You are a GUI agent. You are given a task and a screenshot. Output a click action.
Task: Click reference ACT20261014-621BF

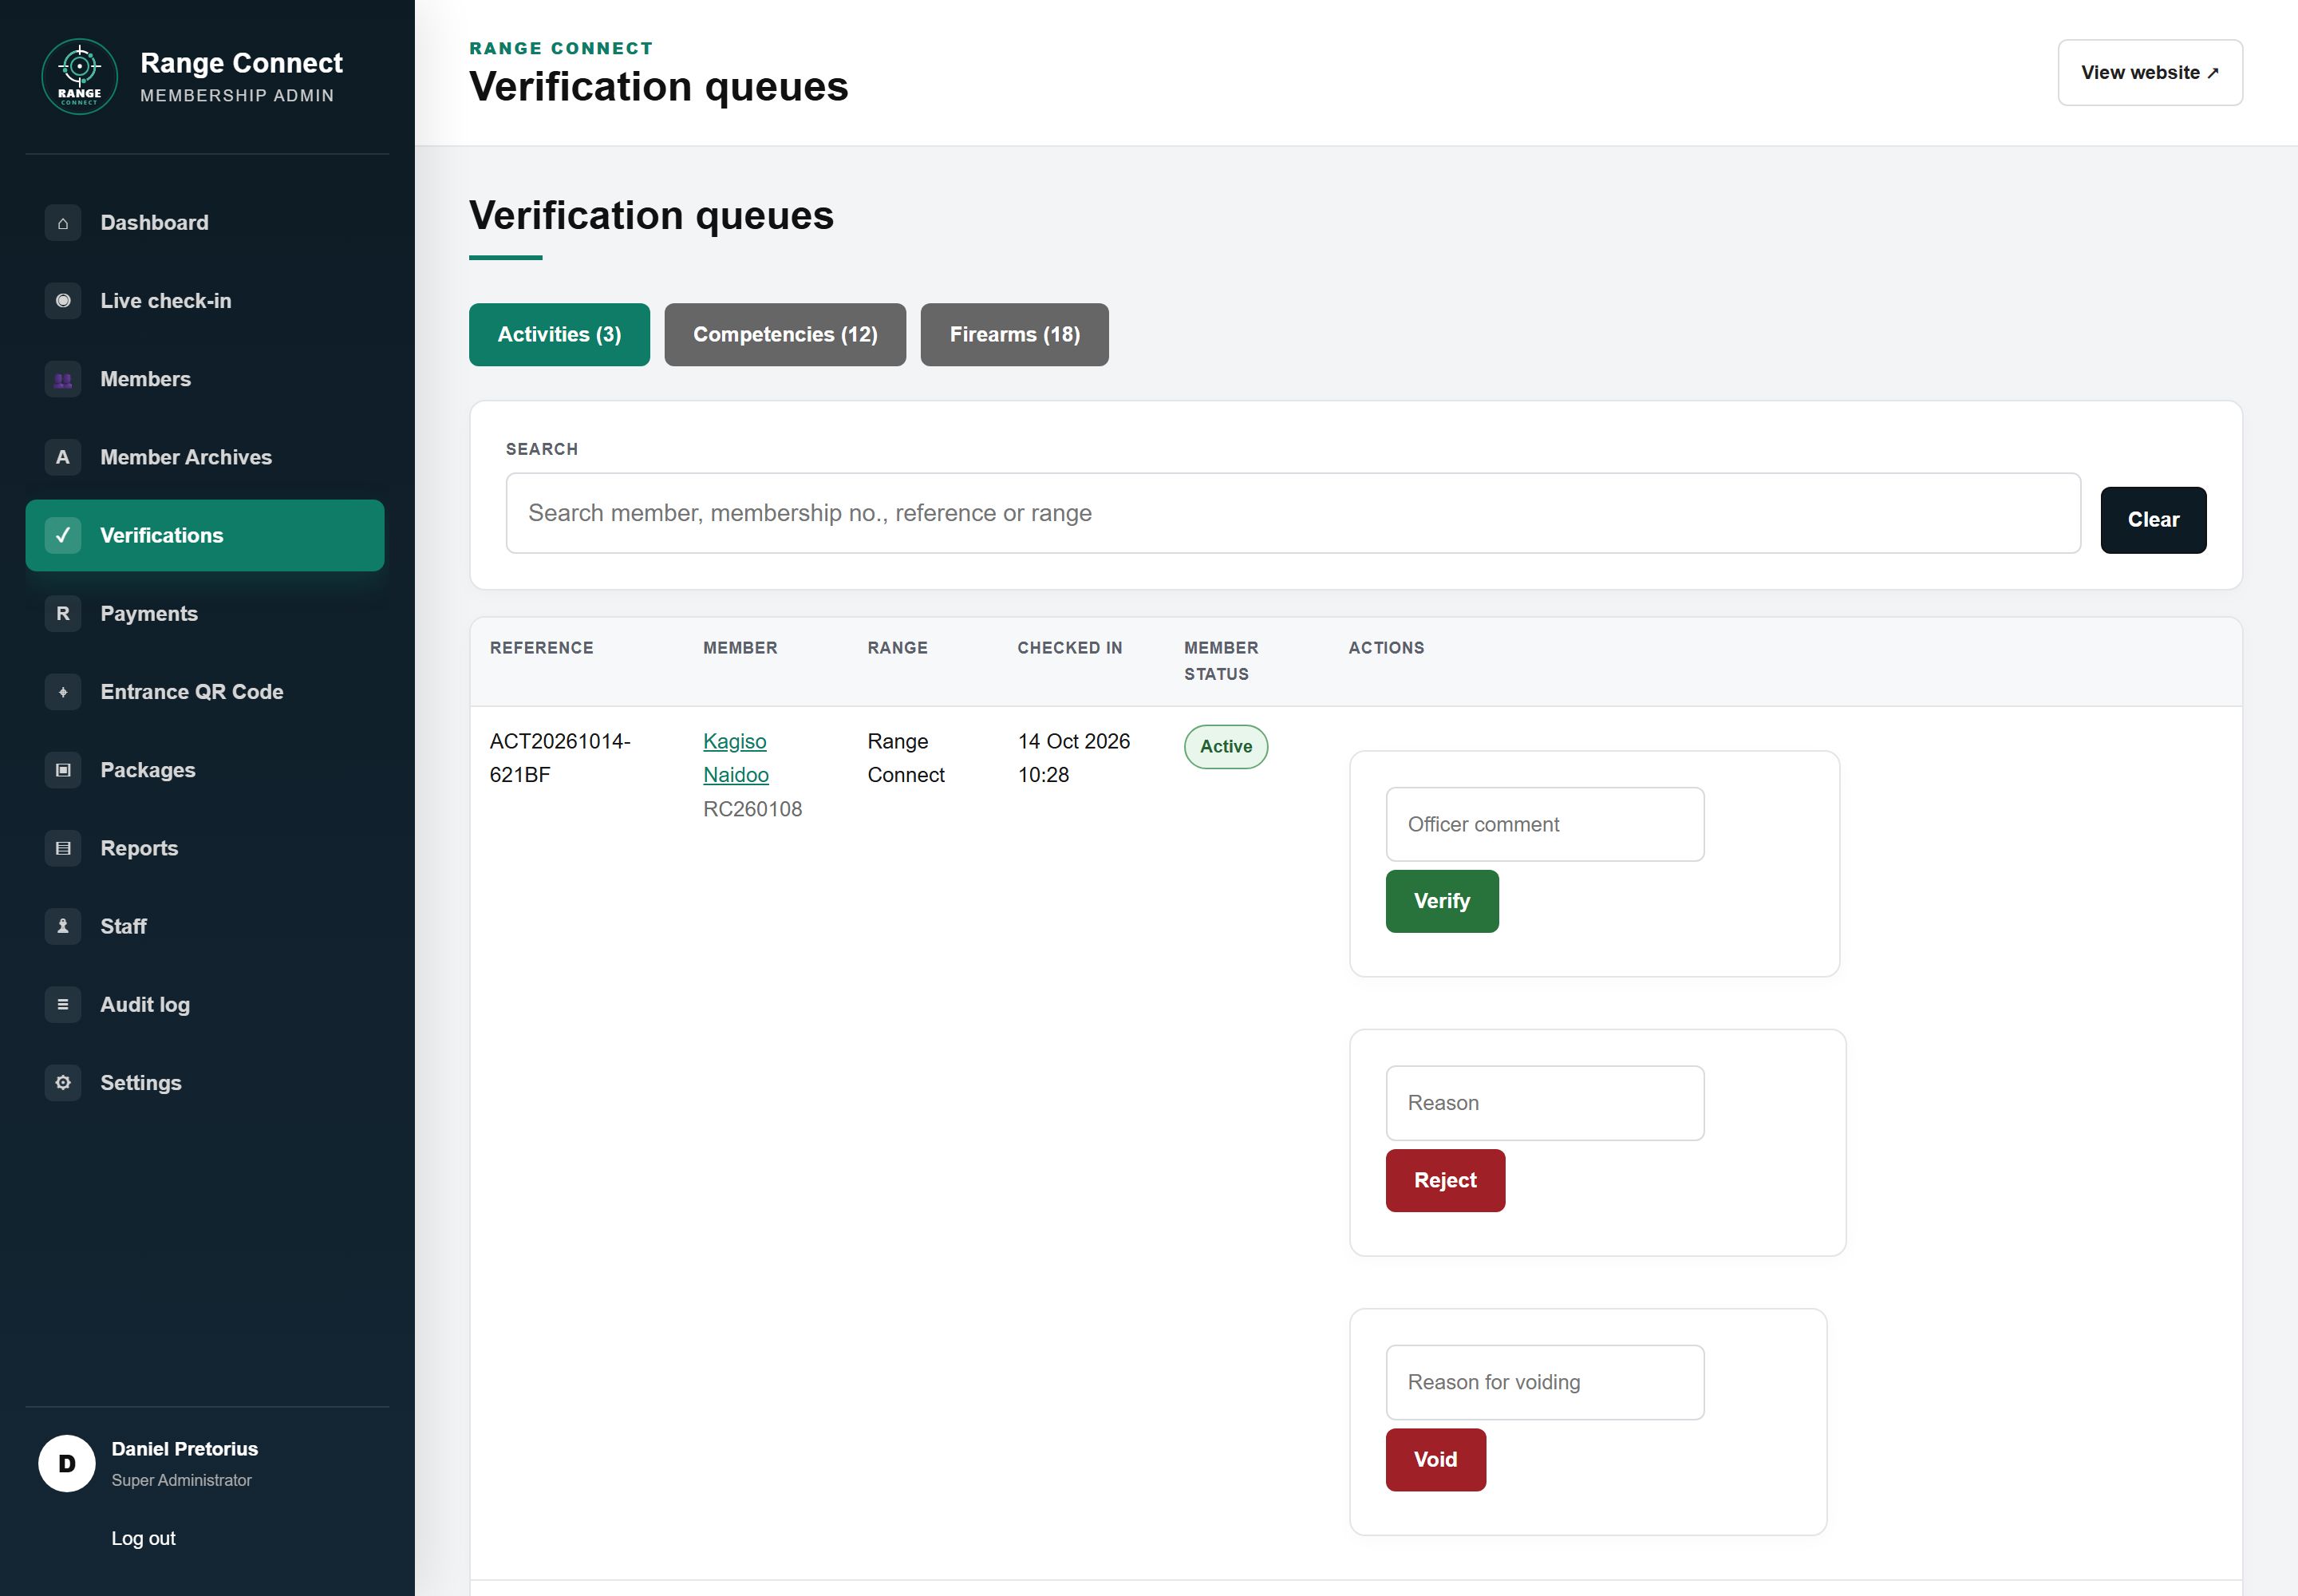tap(560, 758)
